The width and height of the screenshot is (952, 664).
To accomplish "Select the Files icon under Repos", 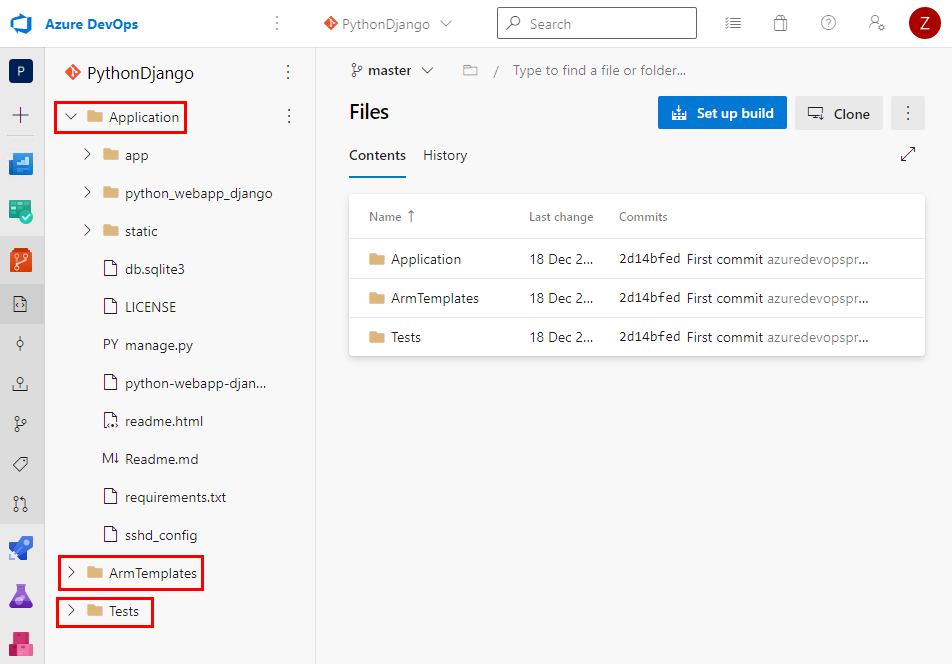I will click(21, 304).
